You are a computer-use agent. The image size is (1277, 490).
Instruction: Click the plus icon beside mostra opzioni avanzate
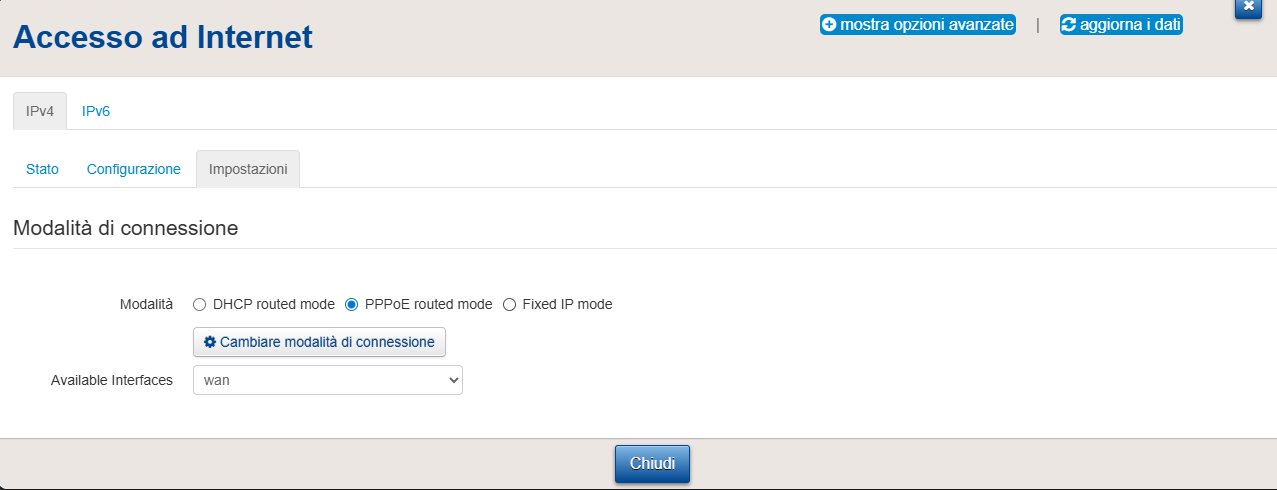[829, 25]
